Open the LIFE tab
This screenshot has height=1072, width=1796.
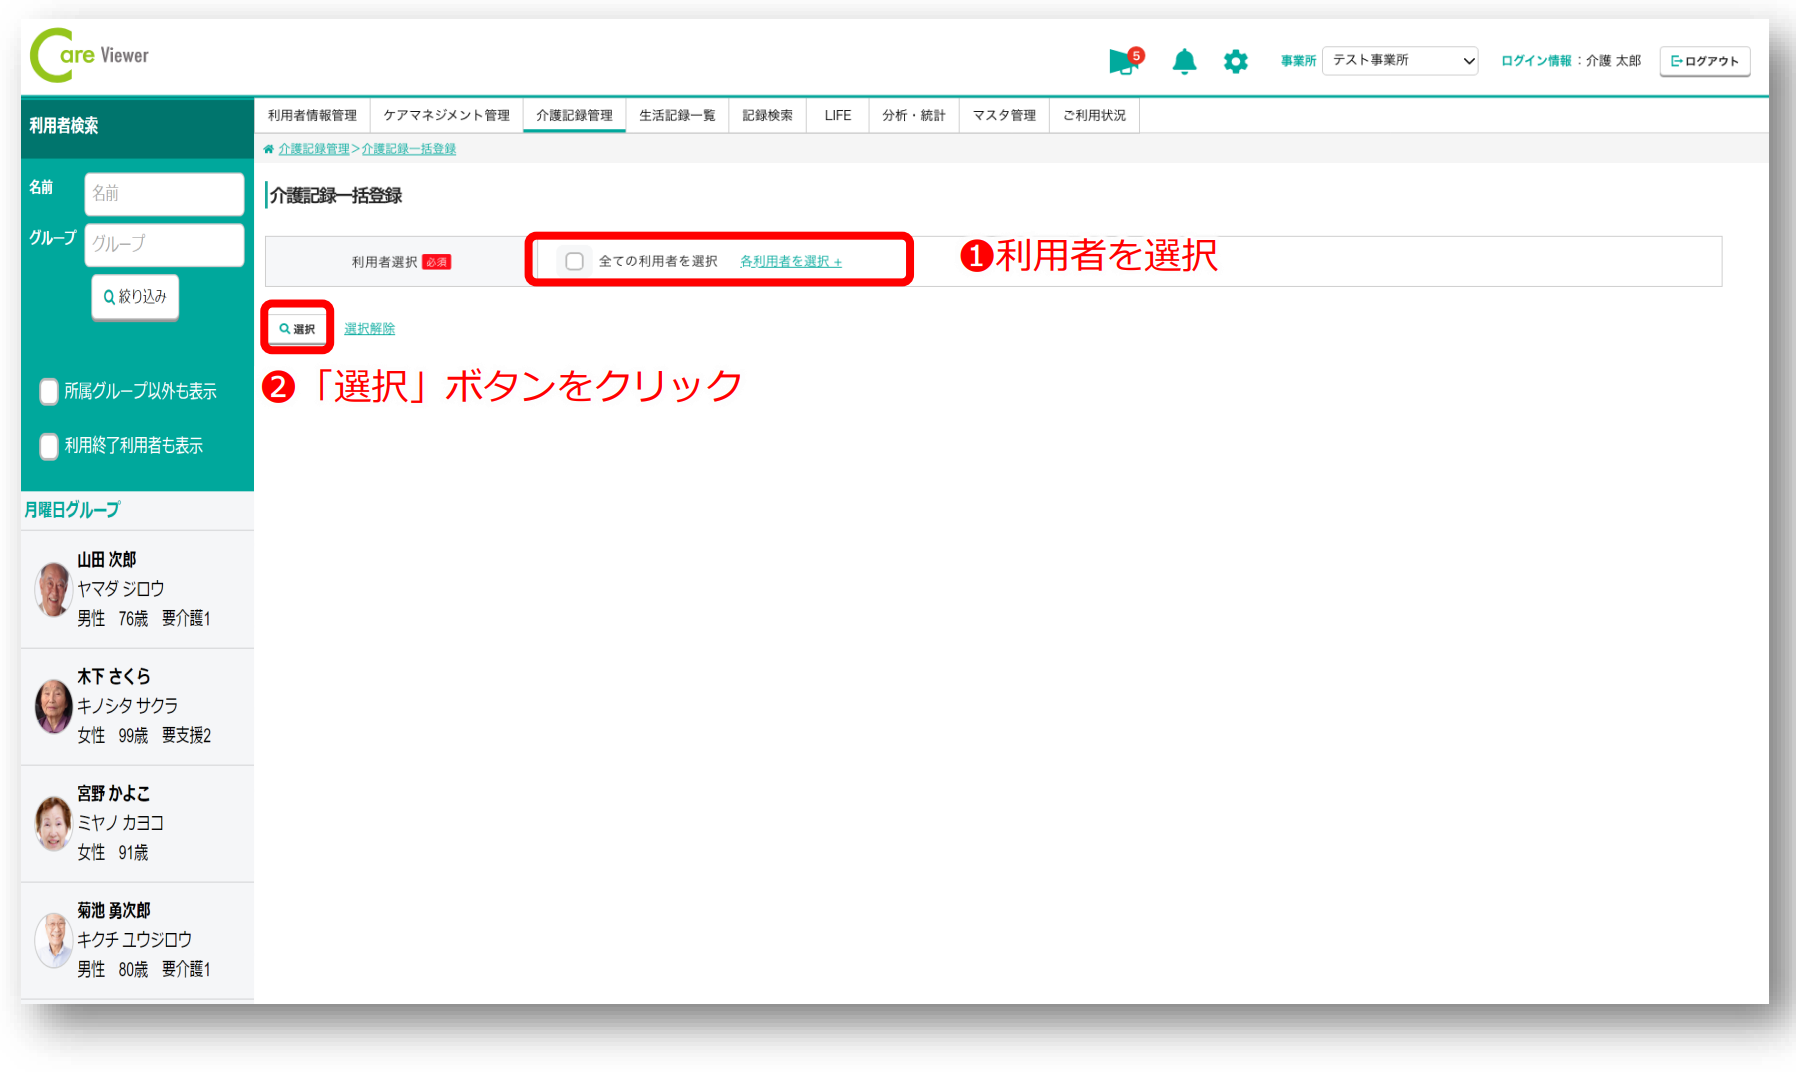[x=837, y=115]
